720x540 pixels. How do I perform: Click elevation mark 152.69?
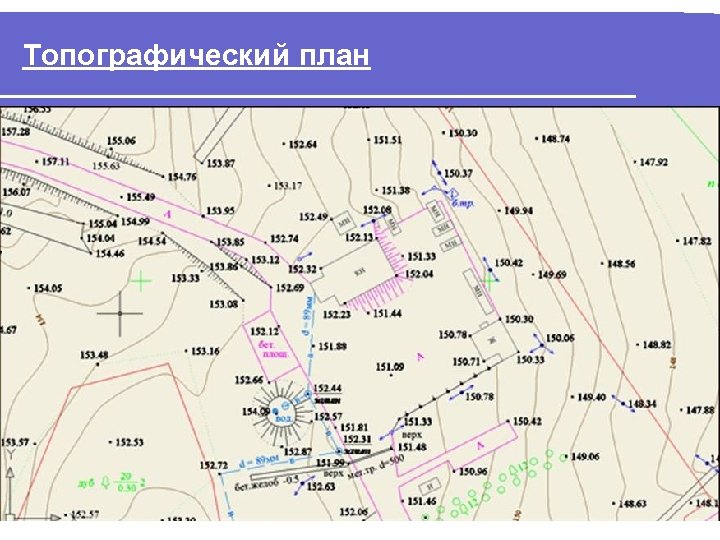[x=290, y=288]
